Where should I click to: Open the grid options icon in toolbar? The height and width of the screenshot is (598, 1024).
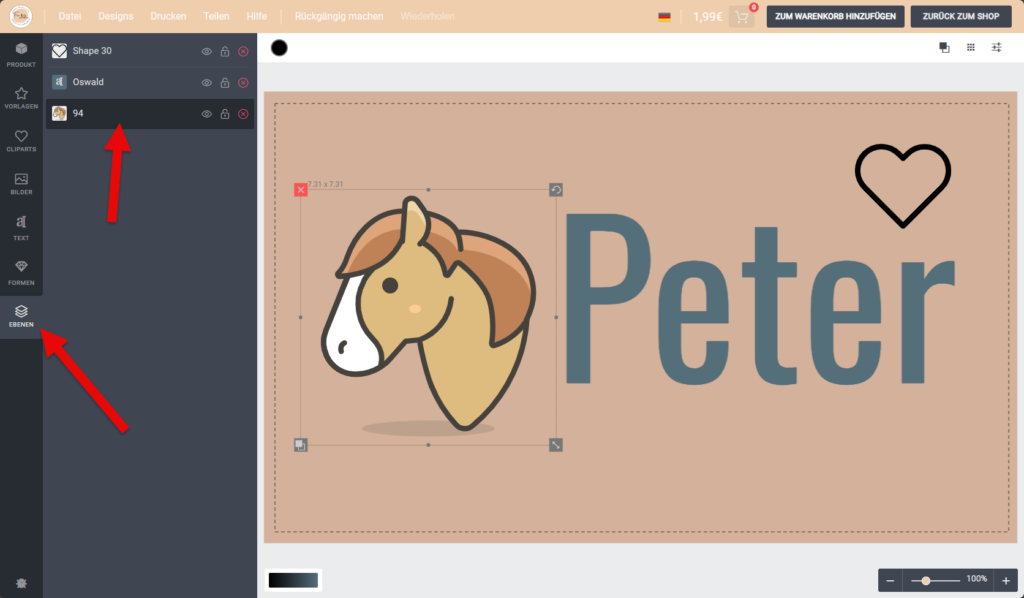pos(970,47)
